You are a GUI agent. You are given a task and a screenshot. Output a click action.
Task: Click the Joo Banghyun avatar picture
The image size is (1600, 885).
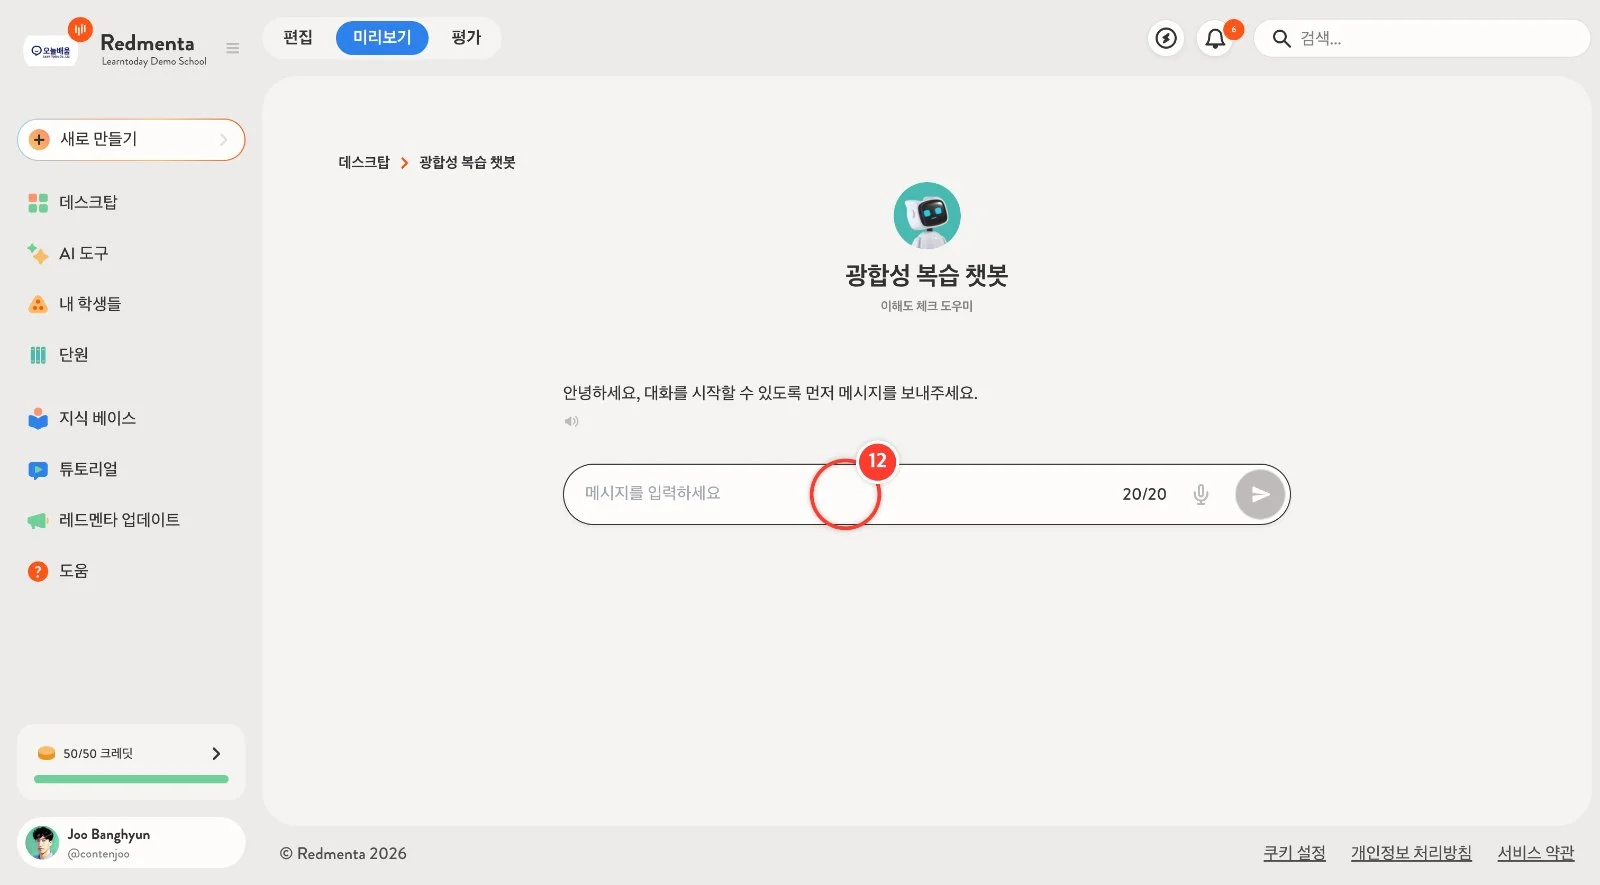pyautogui.click(x=42, y=843)
